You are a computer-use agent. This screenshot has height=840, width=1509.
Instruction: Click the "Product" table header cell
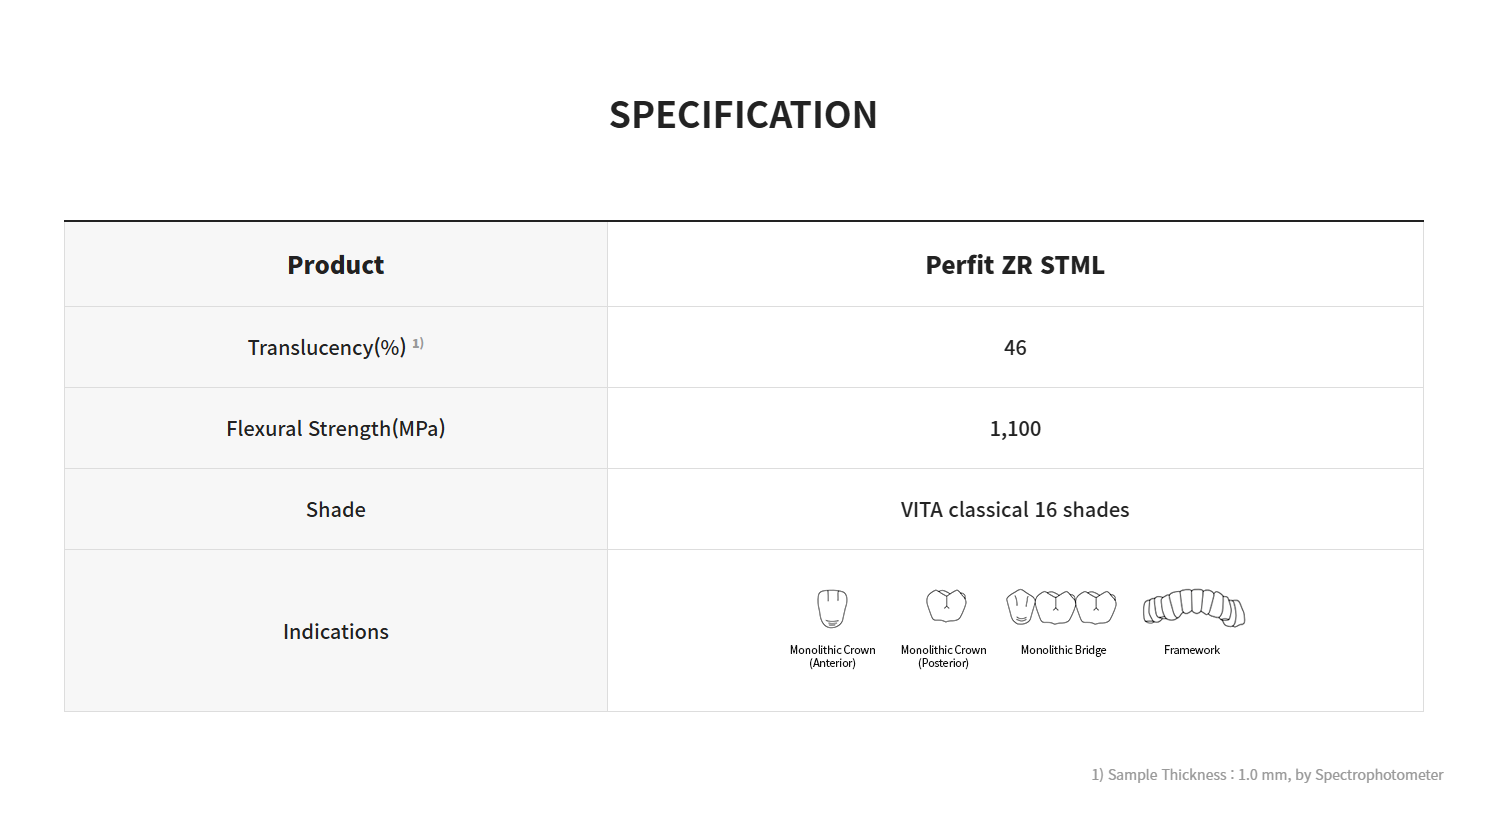[x=336, y=265]
